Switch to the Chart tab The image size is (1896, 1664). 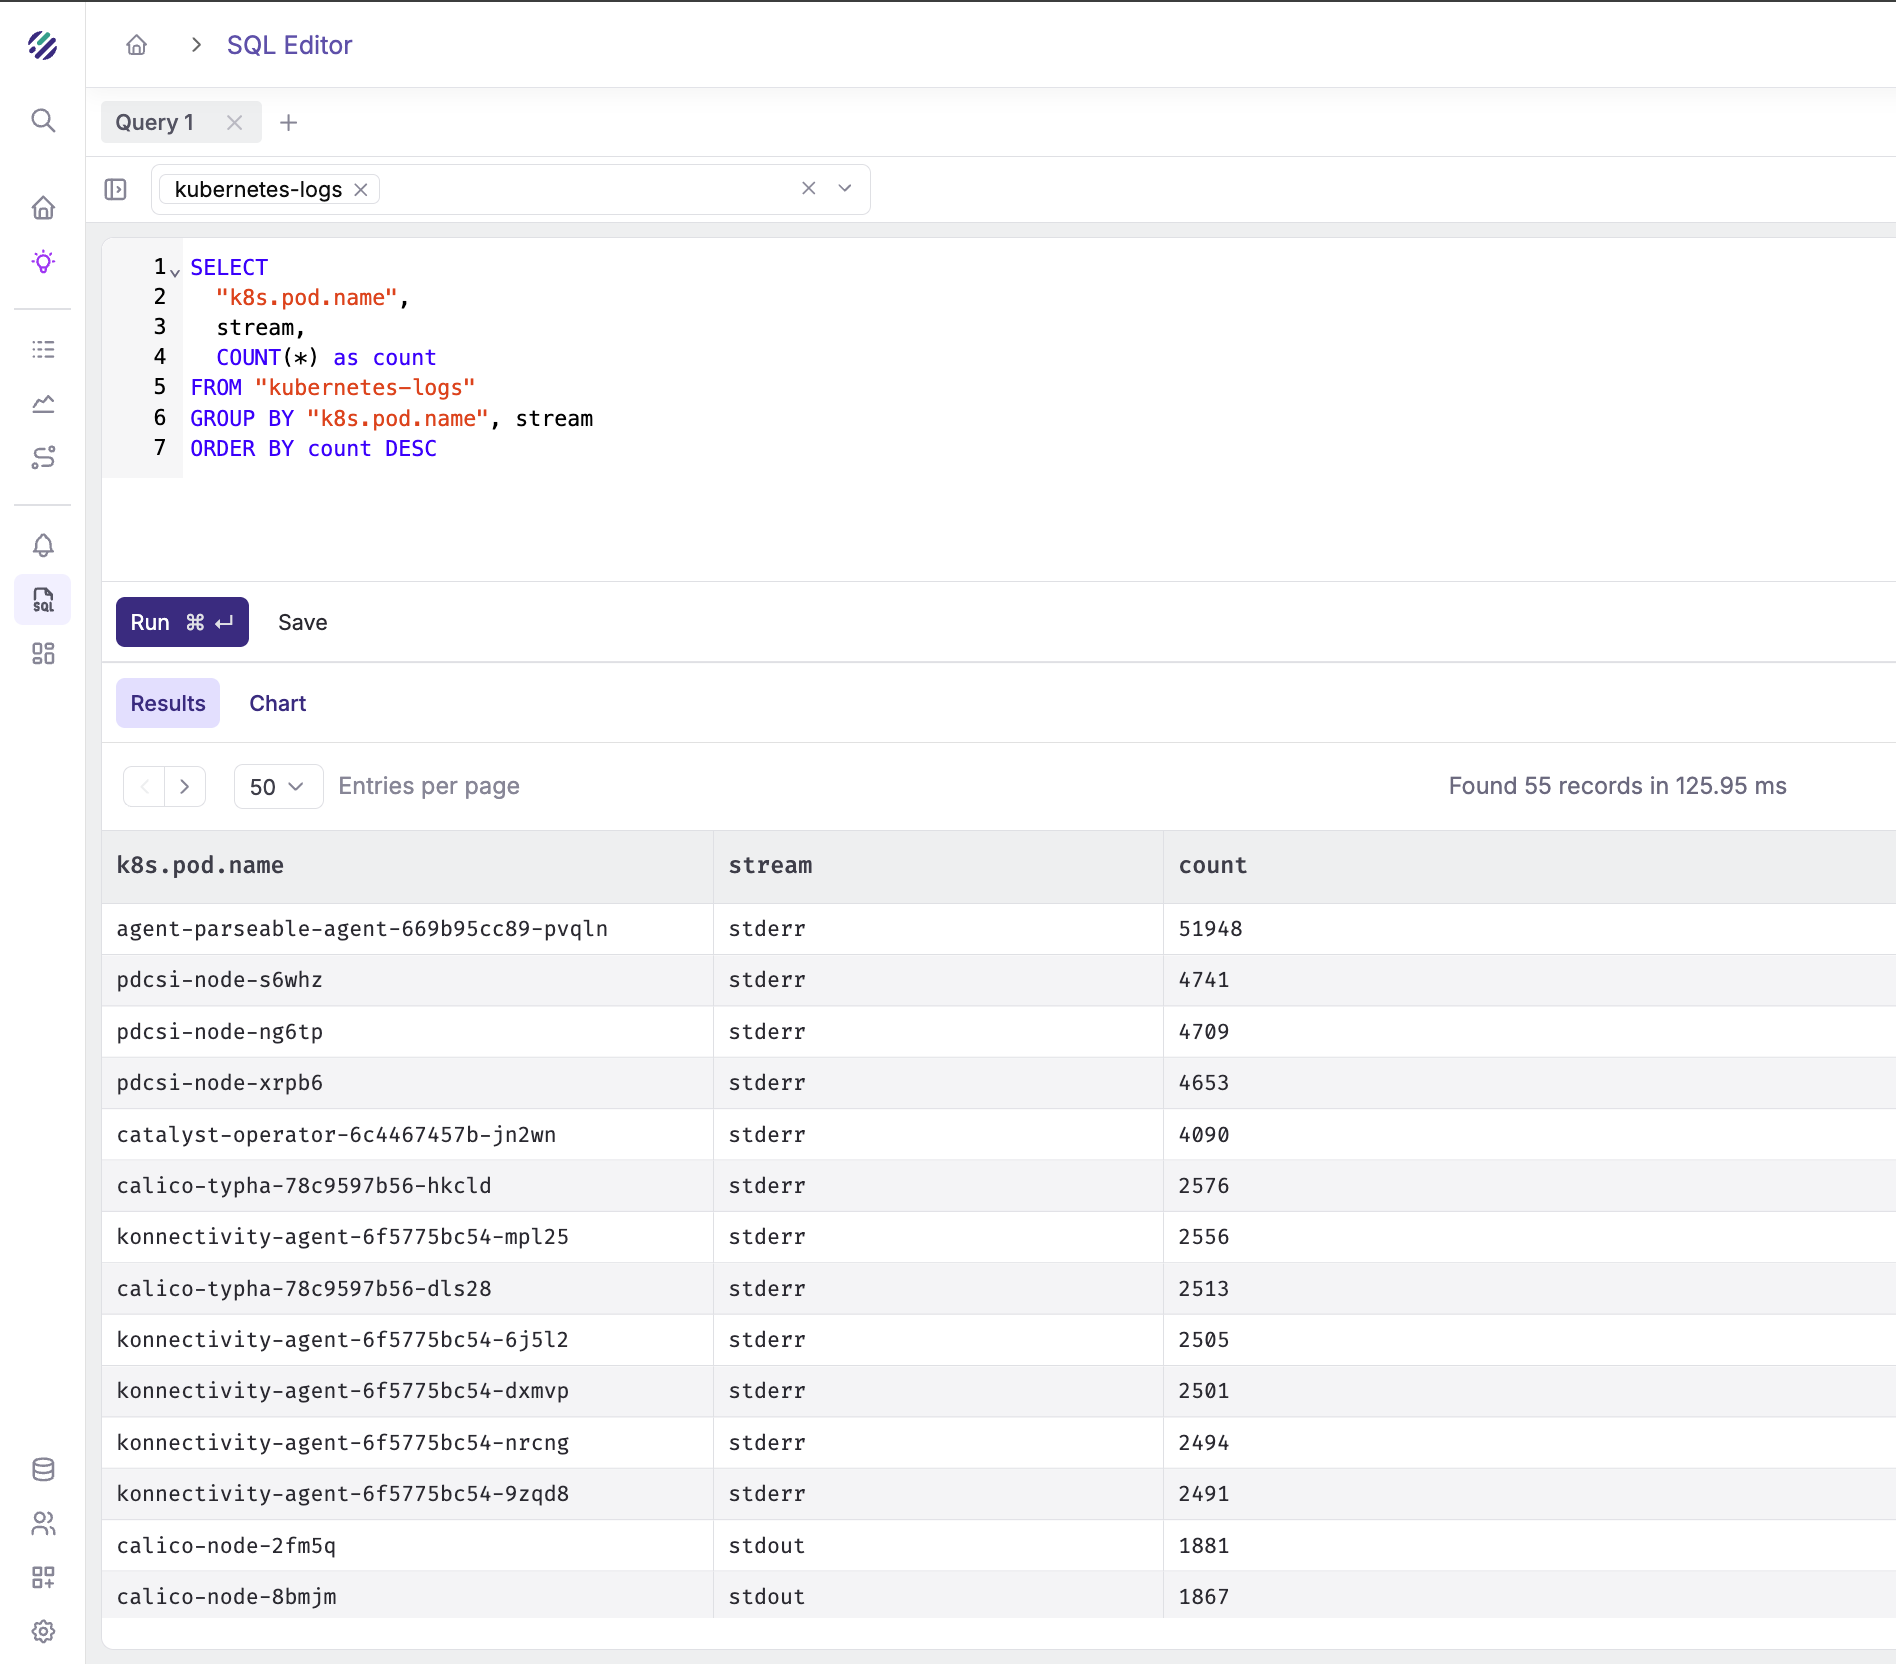click(277, 703)
